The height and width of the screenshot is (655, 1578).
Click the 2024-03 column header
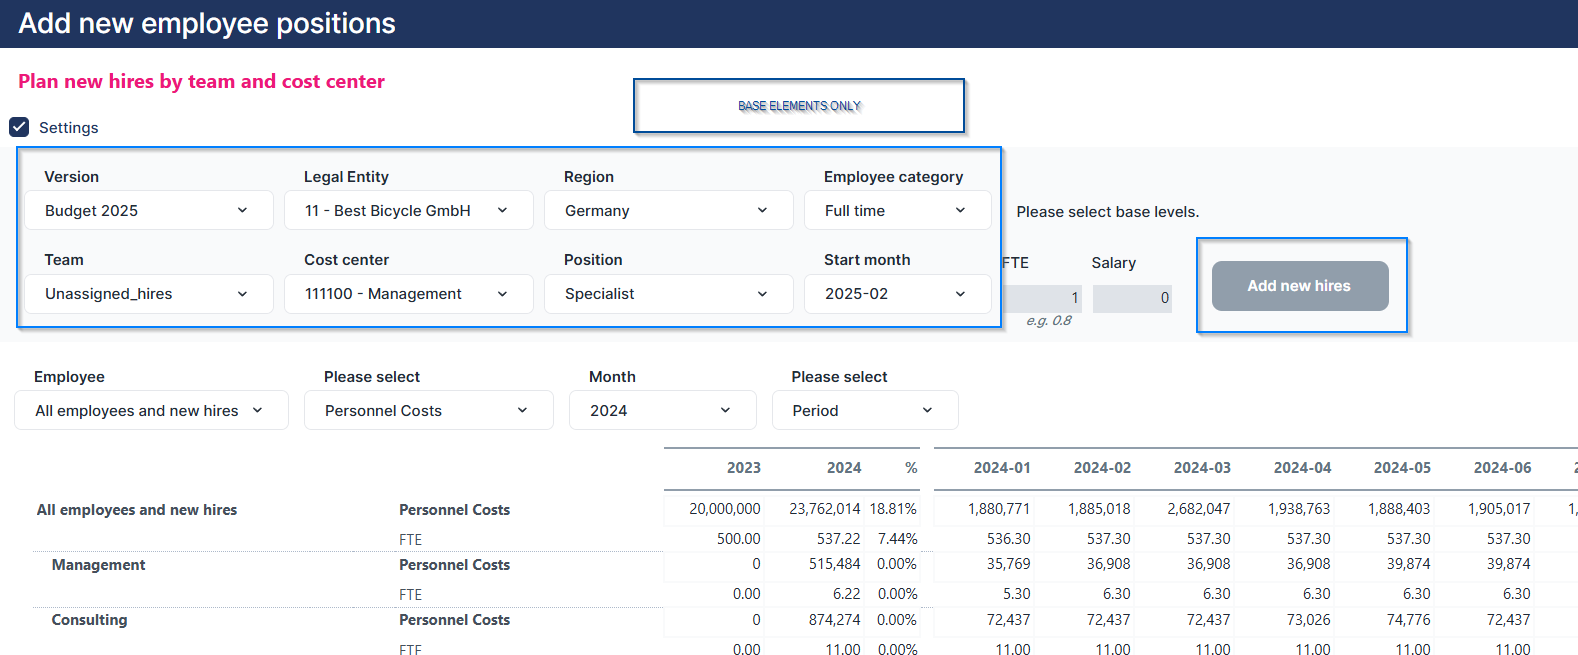(x=1201, y=468)
